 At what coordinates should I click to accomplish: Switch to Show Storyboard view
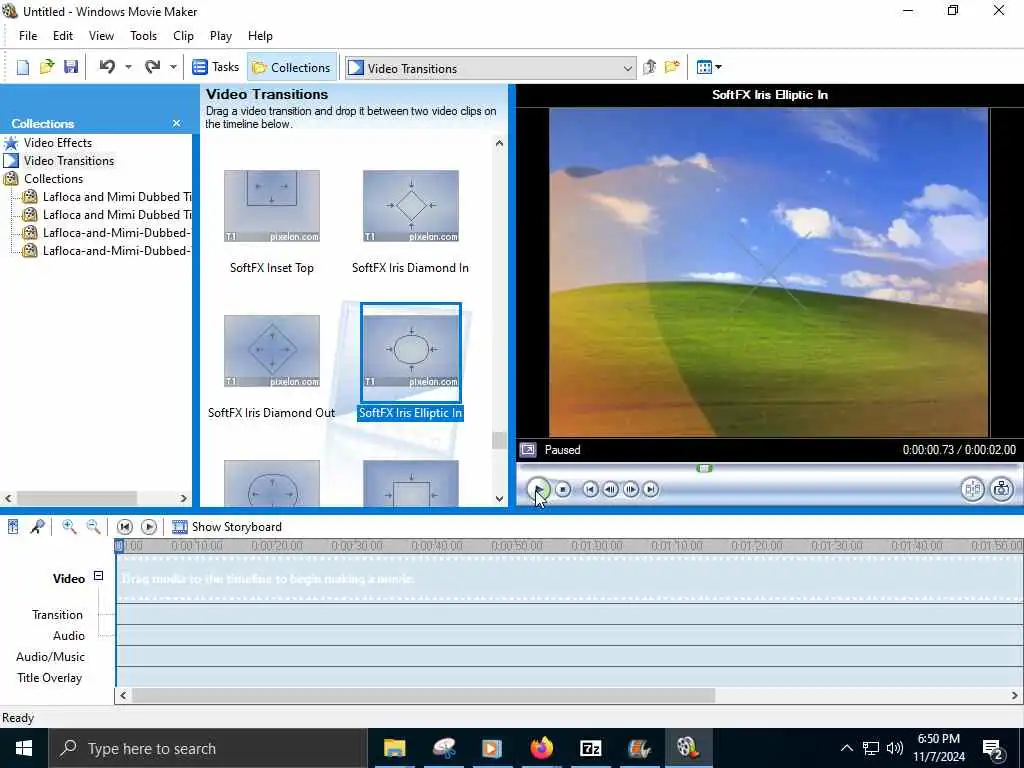(227, 527)
